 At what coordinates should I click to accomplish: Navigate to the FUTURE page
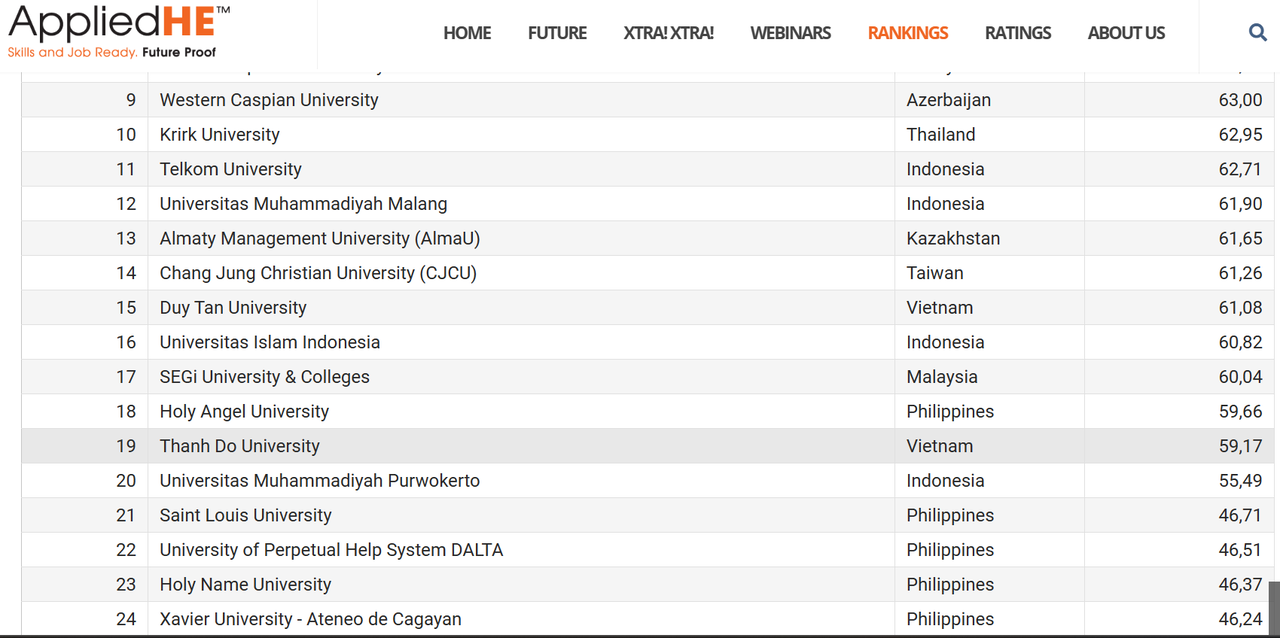[557, 32]
